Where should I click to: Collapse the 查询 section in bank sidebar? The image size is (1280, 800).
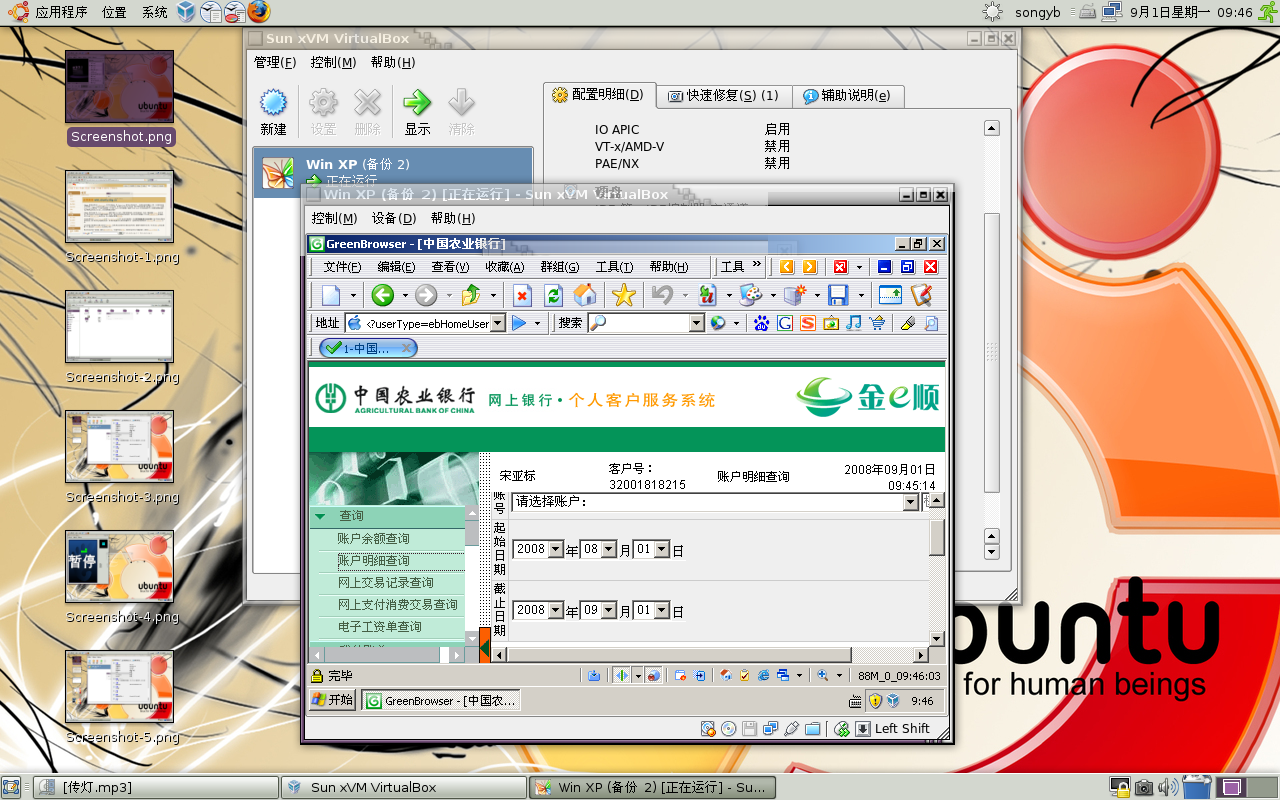[321, 517]
